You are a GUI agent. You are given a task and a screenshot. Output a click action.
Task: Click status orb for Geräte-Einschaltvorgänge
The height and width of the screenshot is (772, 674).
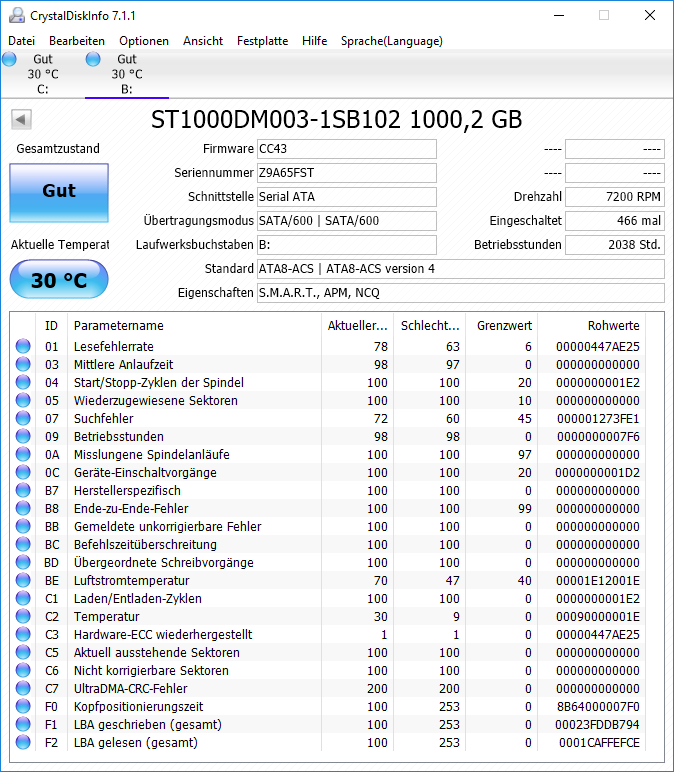tap(23, 472)
